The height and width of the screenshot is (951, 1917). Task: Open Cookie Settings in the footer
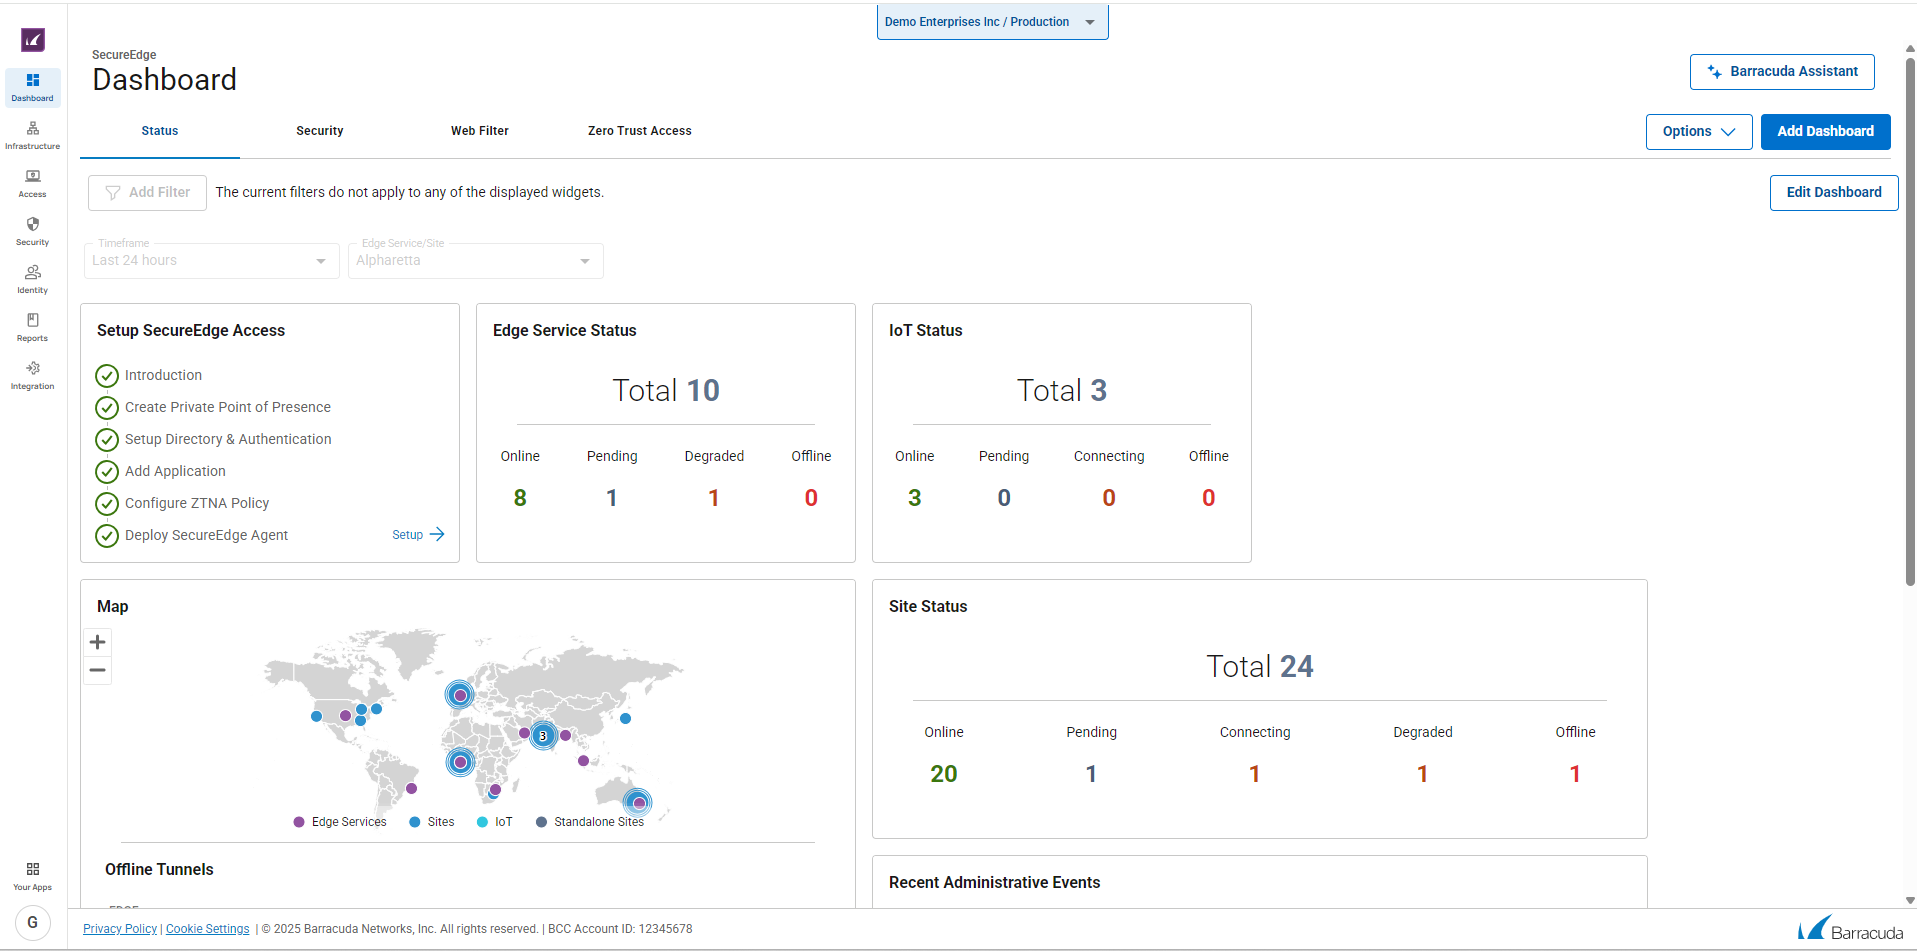coord(207,928)
